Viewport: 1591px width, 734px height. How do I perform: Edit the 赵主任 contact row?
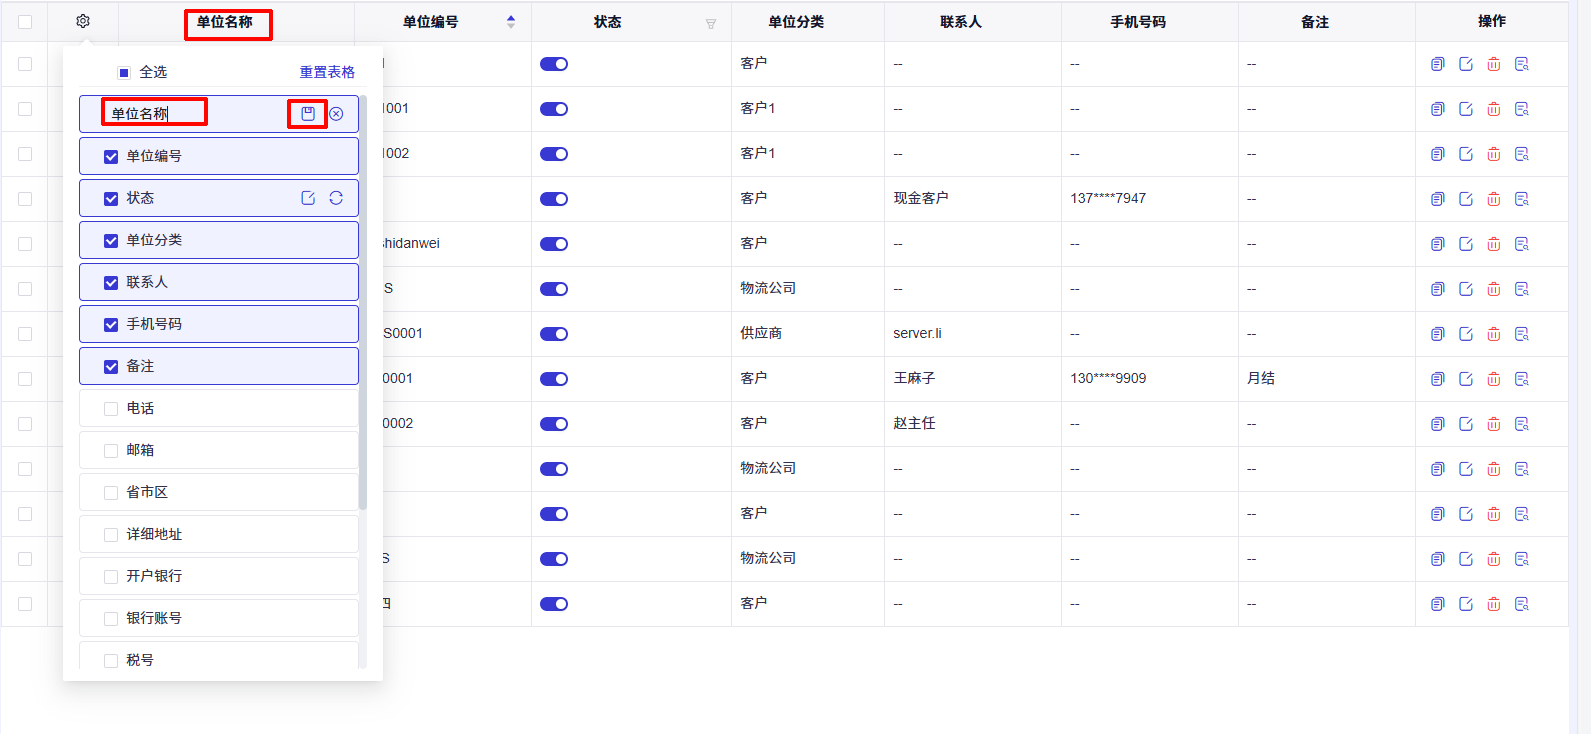pos(1466,424)
